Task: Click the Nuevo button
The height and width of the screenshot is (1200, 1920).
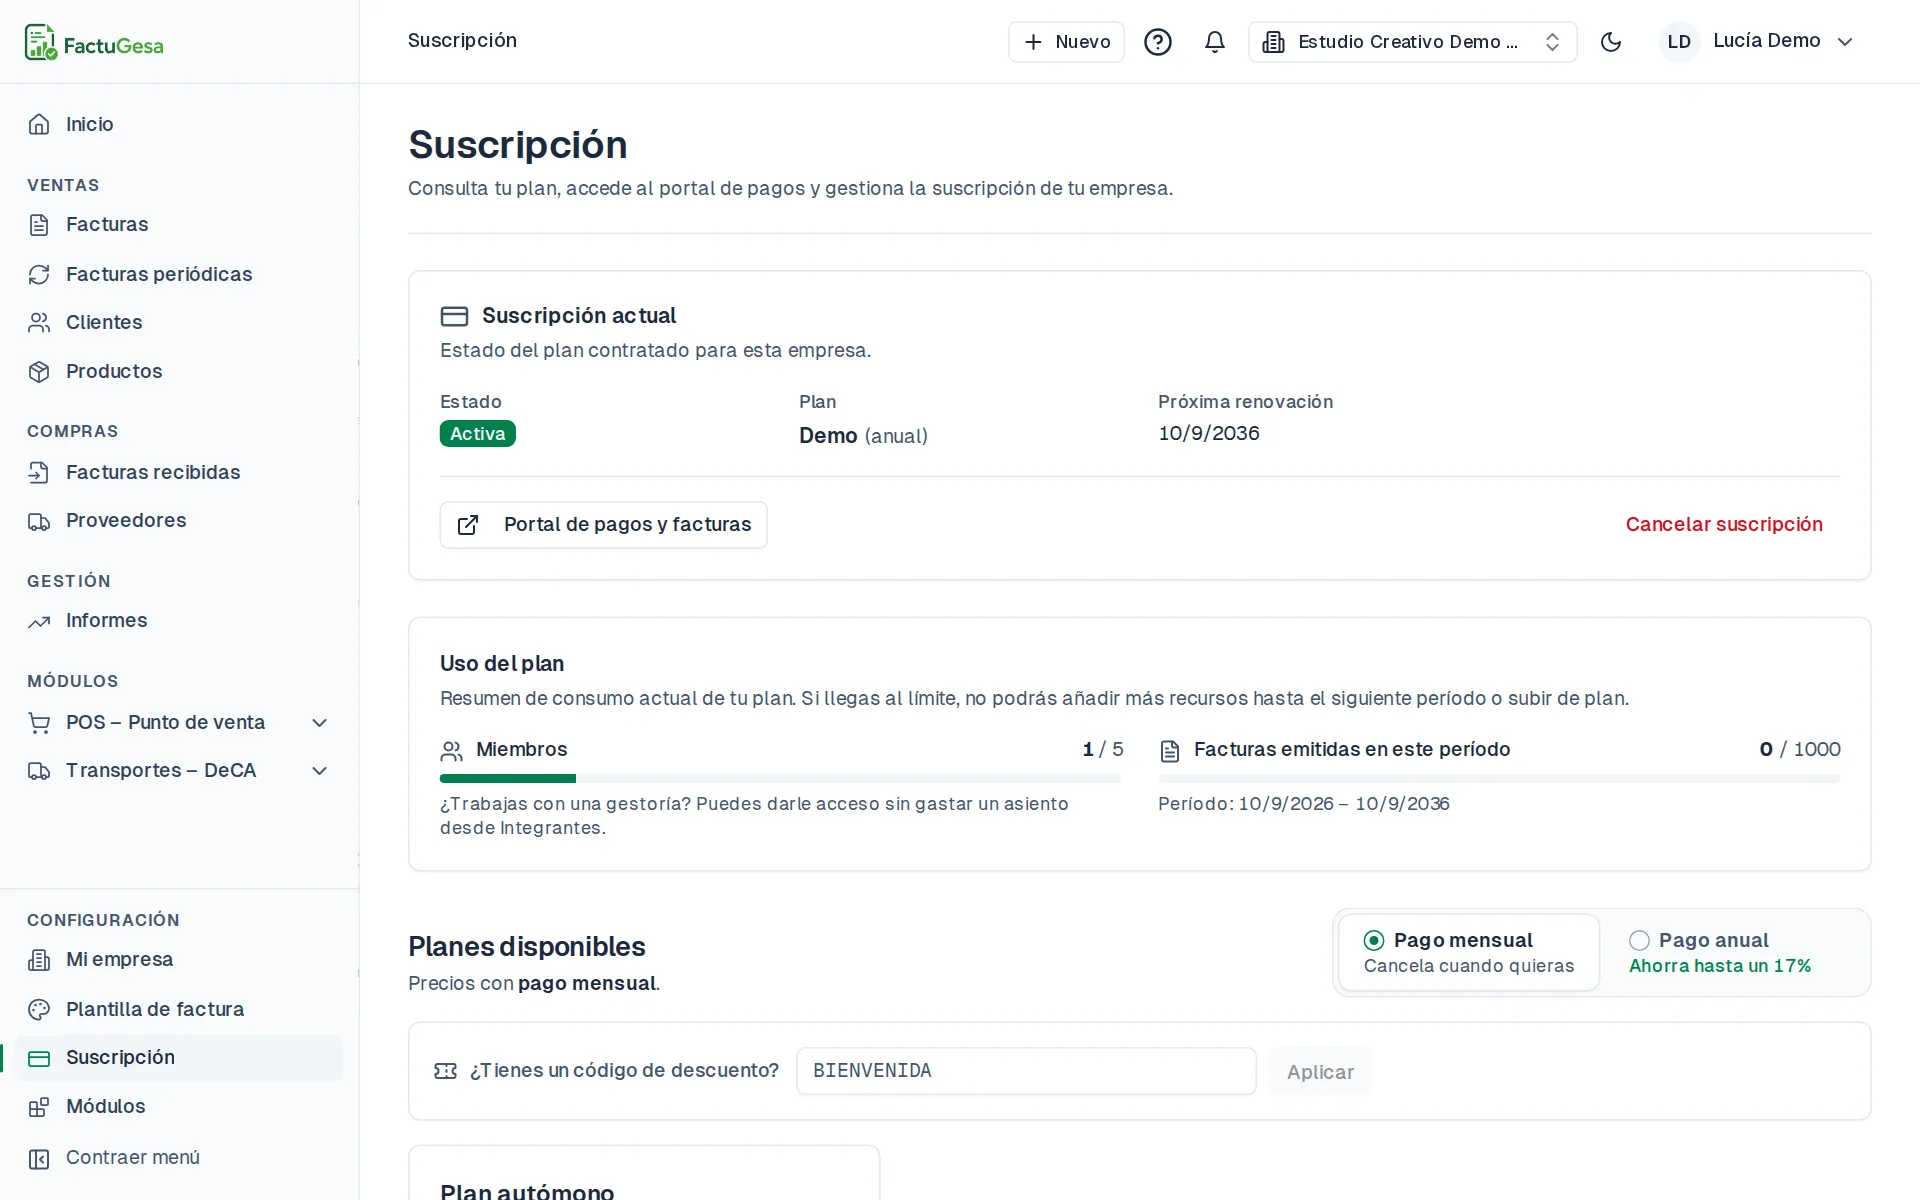Action: tap(1066, 42)
